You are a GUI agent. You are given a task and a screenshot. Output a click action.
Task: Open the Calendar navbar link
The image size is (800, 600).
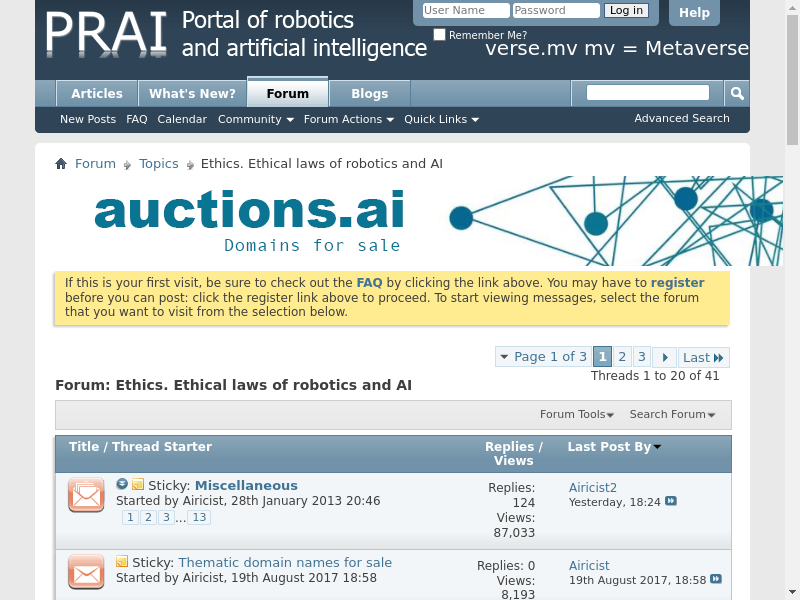[182, 119]
